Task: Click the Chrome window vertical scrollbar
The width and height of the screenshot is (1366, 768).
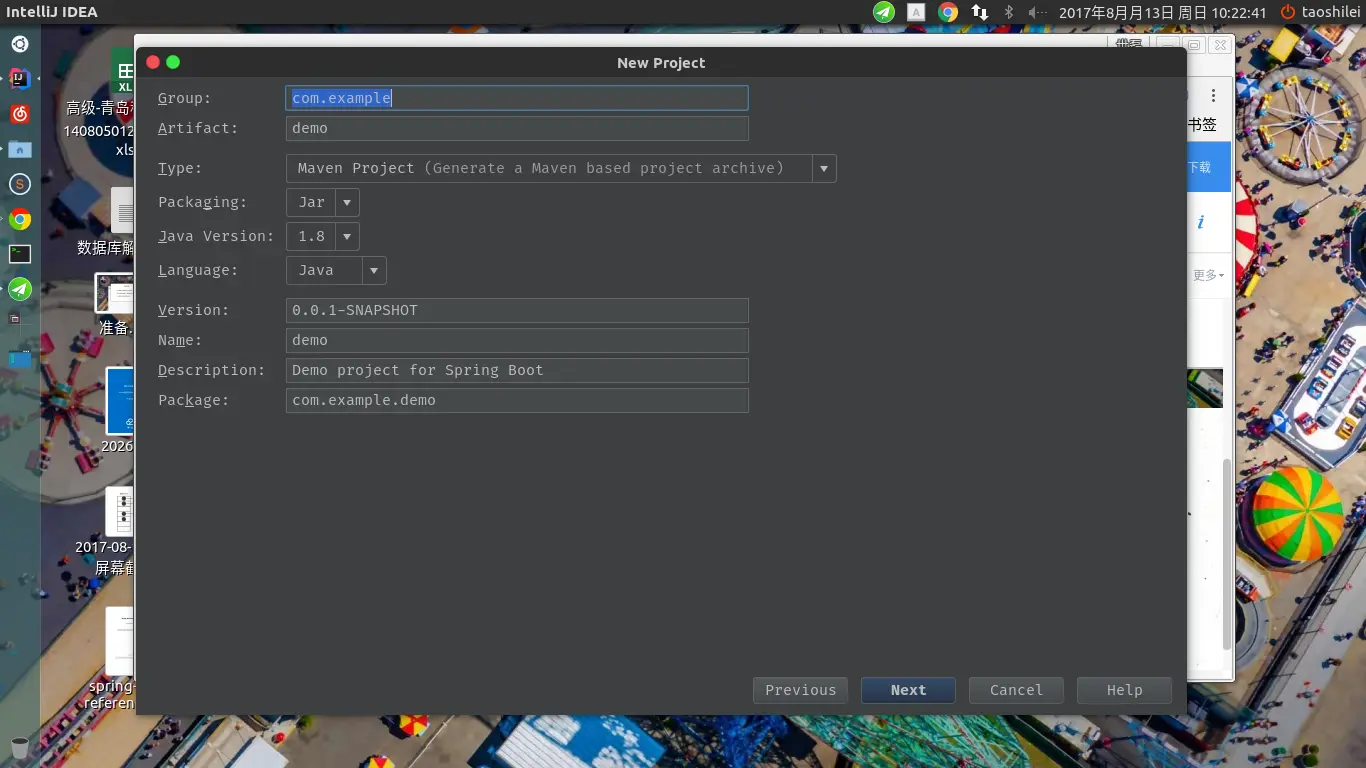Action: [1227, 555]
